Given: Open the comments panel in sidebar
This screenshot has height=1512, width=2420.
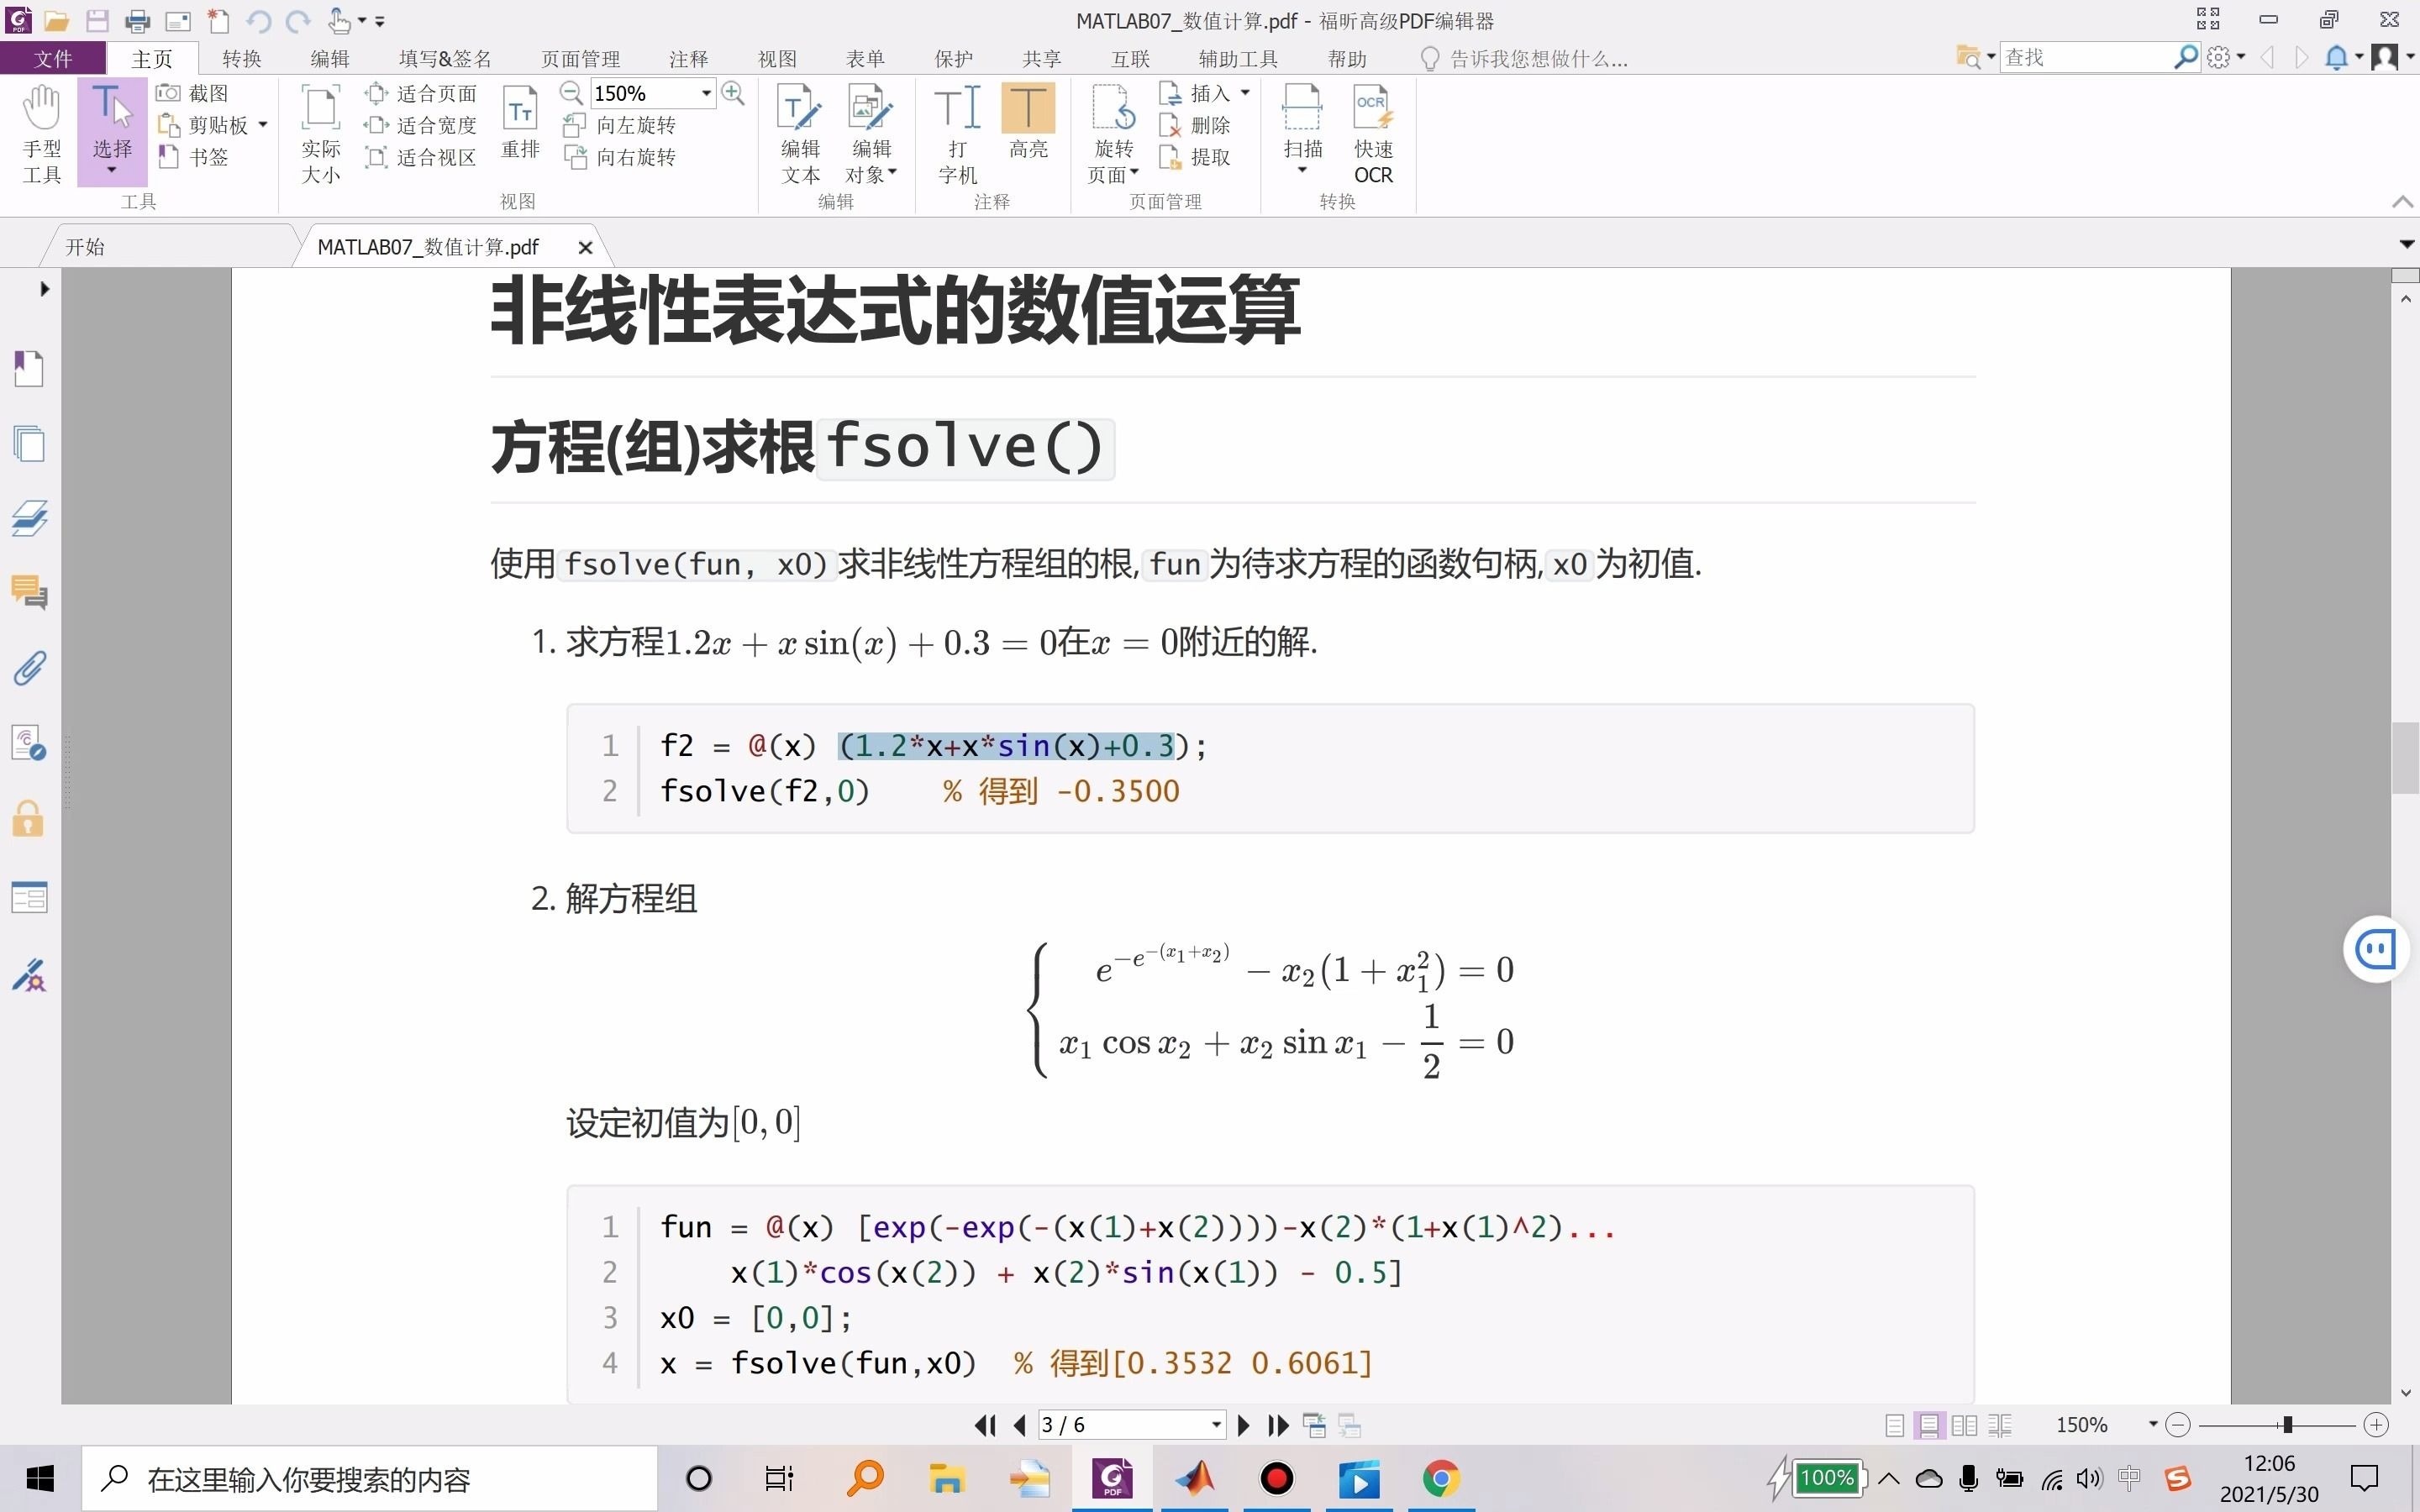Looking at the screenshot, I should pyautogui.click(x=29, y=593).
